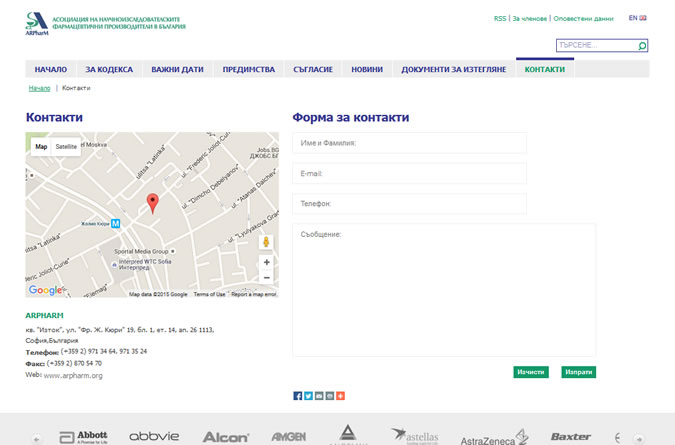Zoom in on the map
675x445 pixels.
266,262
